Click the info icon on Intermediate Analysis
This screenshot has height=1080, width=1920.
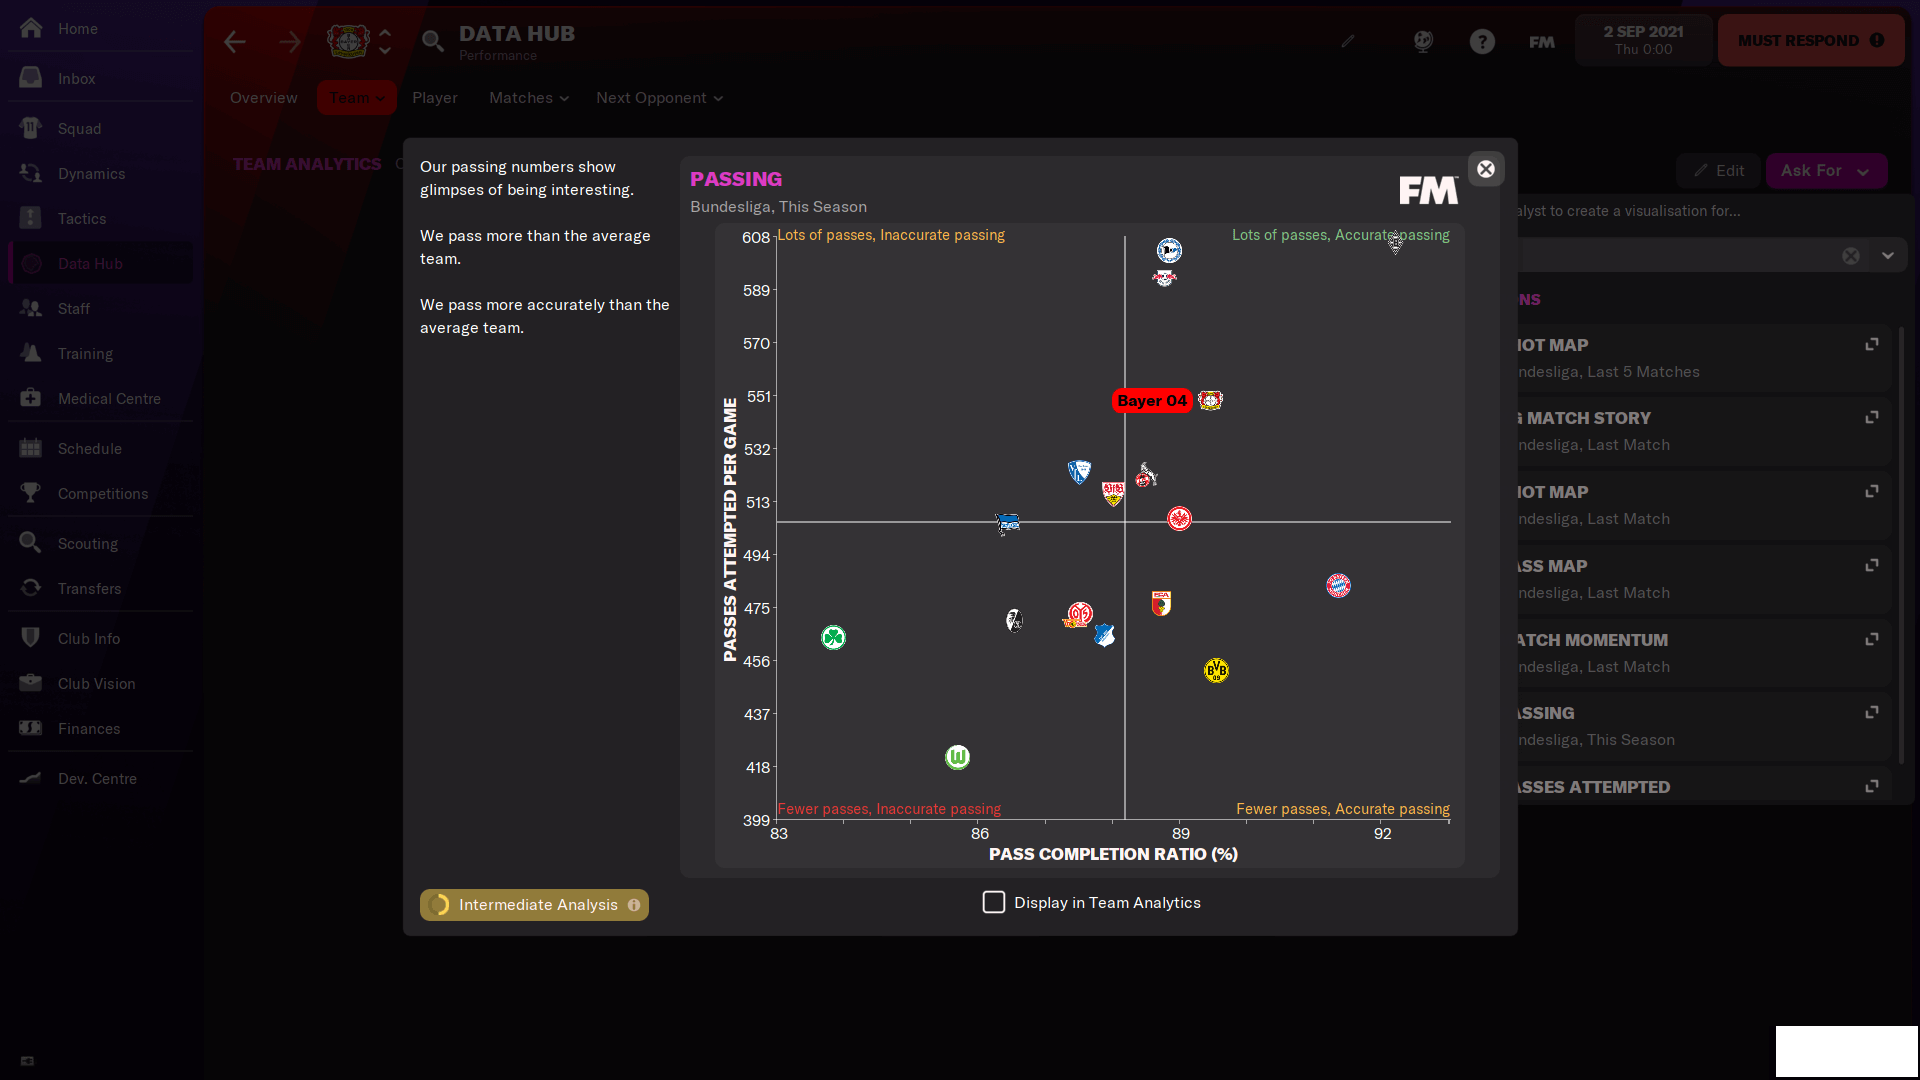[x=634, y=905]
